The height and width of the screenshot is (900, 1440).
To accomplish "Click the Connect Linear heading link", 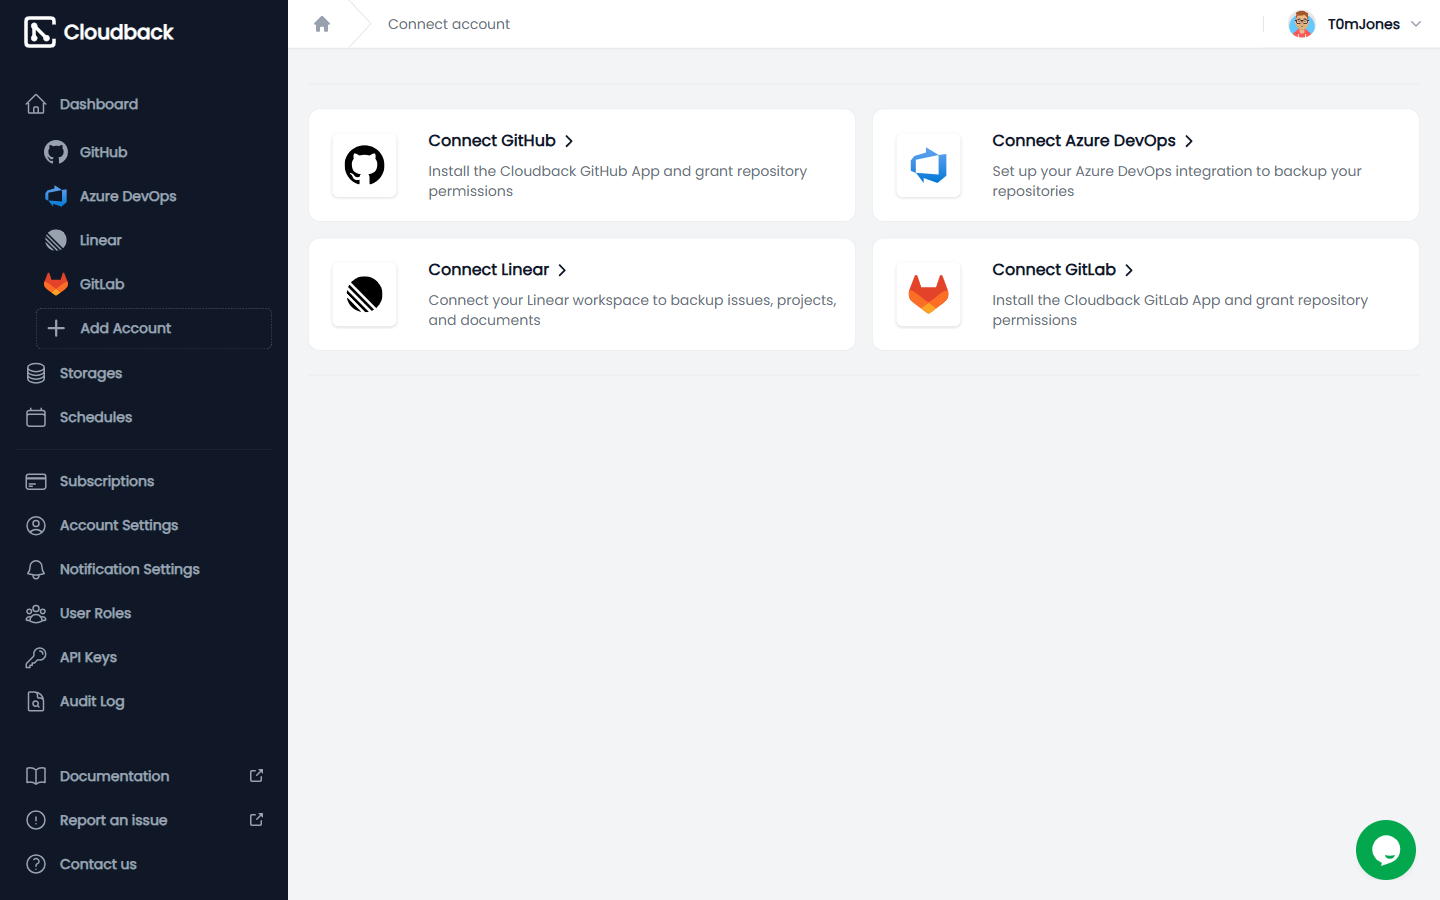I will [x=489, y=270].
